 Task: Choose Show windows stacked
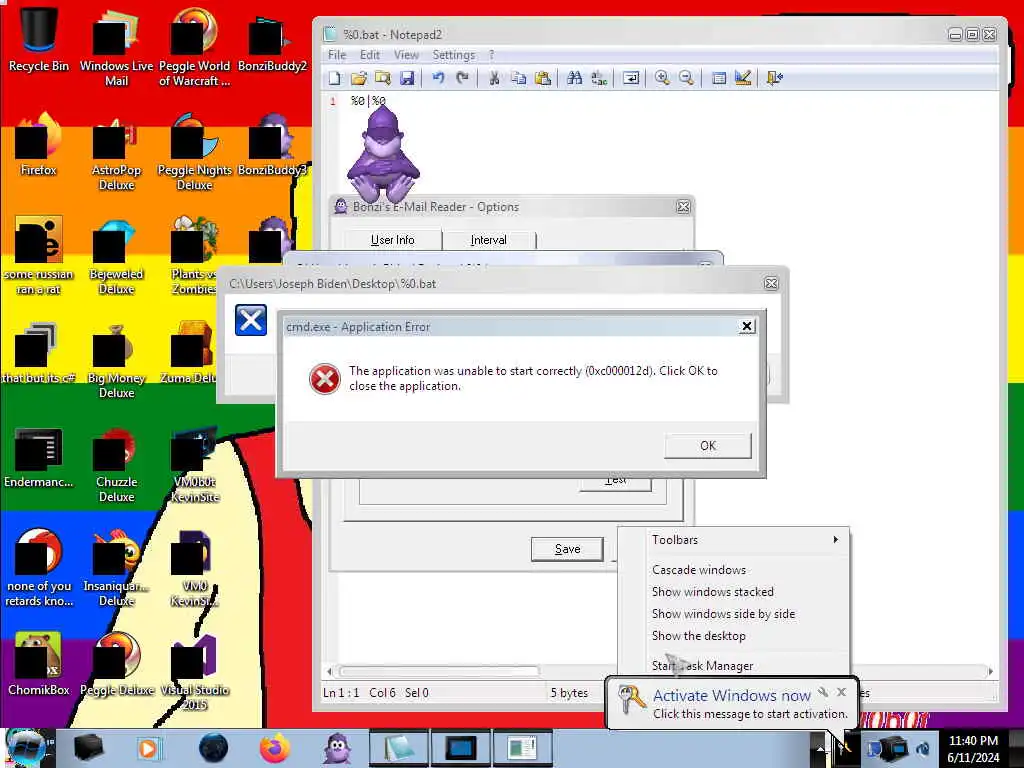[712, 592]
